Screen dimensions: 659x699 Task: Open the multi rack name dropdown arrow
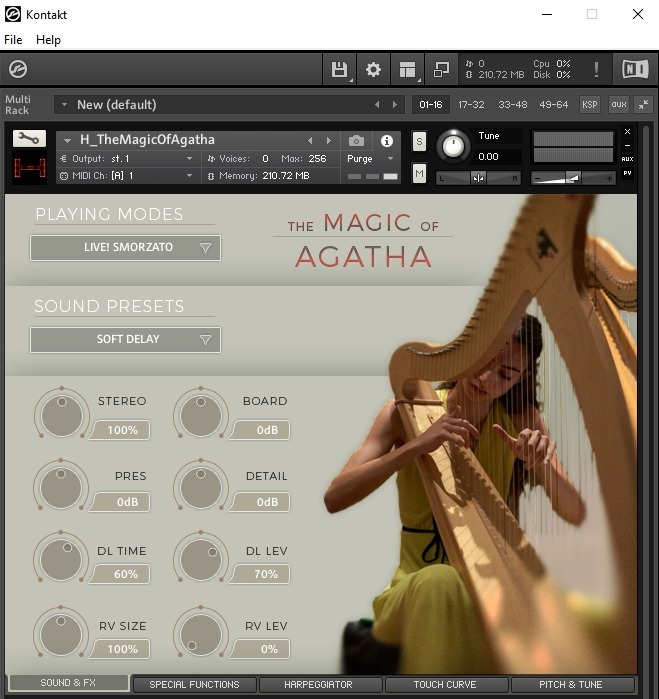coord(64,105)
